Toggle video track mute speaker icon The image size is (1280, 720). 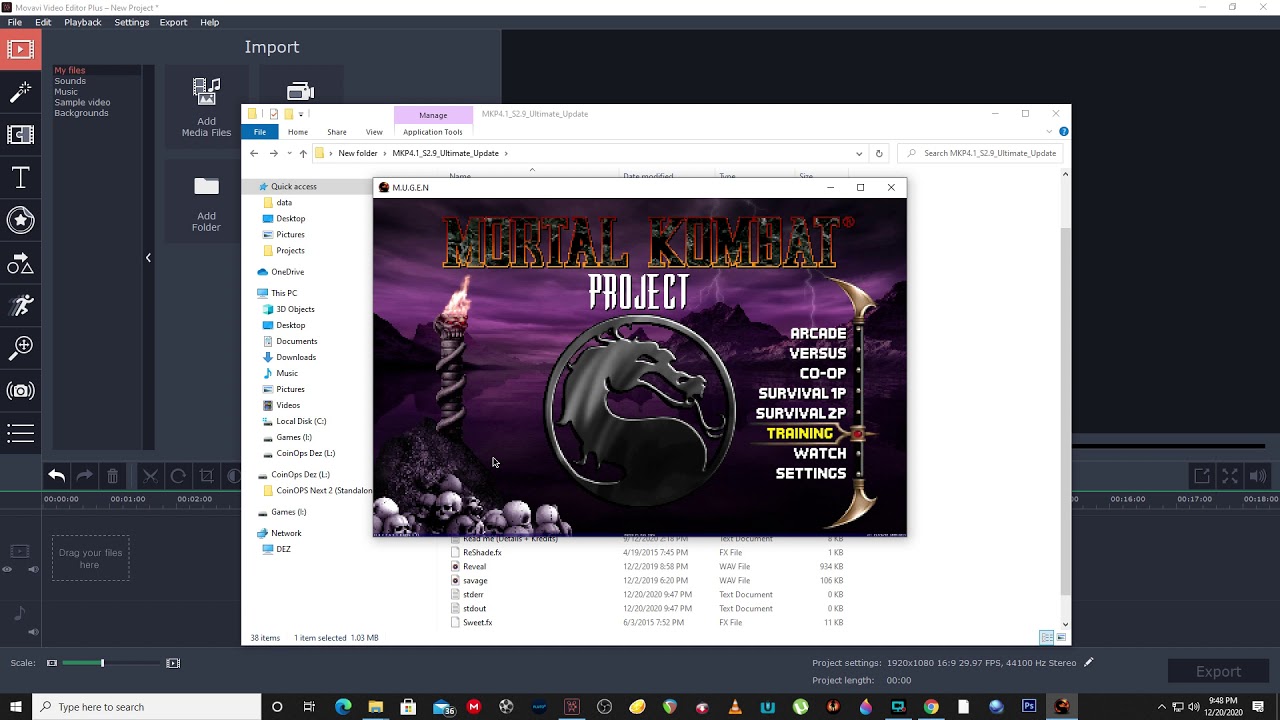tap(33, 569)
